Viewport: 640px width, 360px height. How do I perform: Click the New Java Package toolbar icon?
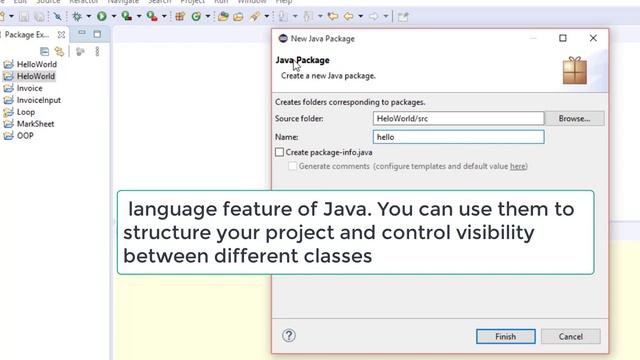pos(180,16)
